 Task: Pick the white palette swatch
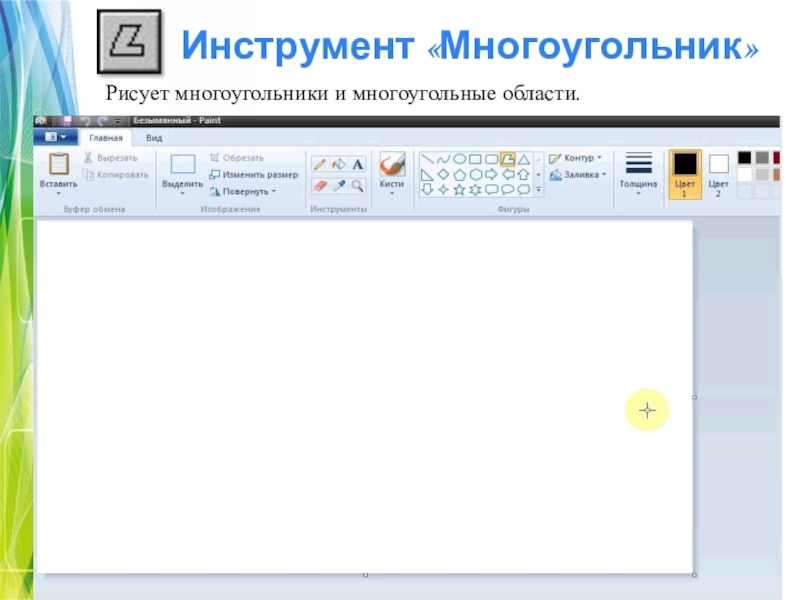coord(744,174)
